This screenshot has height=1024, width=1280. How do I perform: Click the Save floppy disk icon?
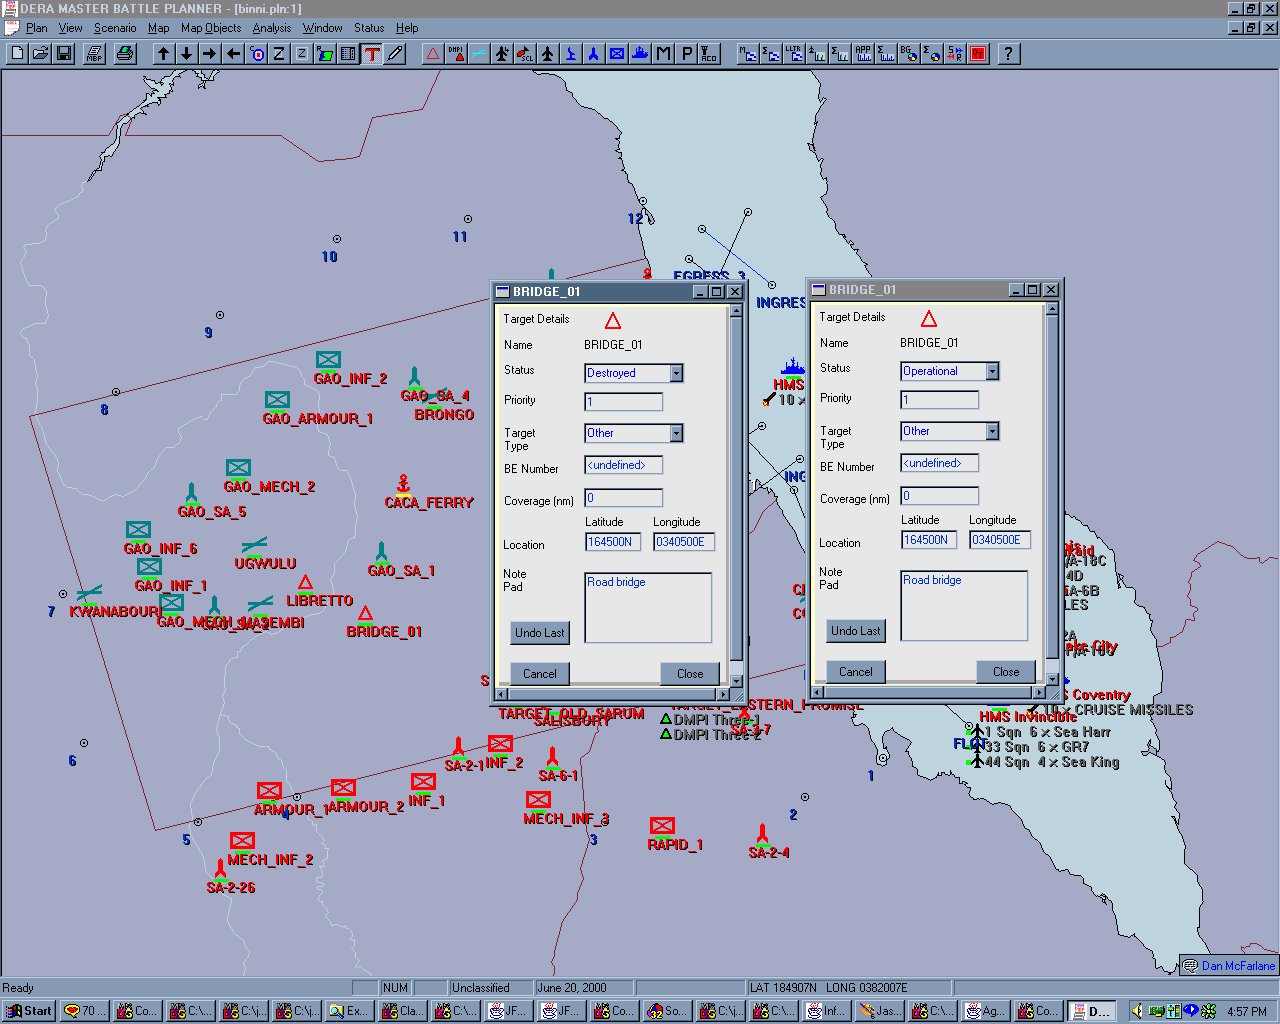pos(64,54)
